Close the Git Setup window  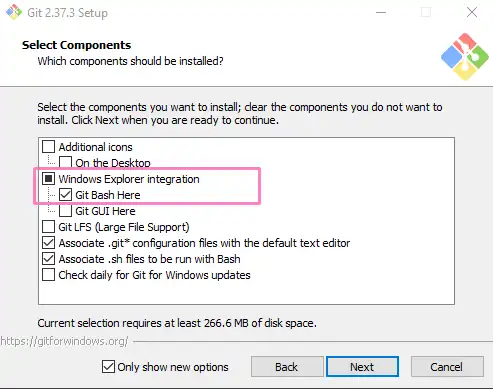click(472, 13)
